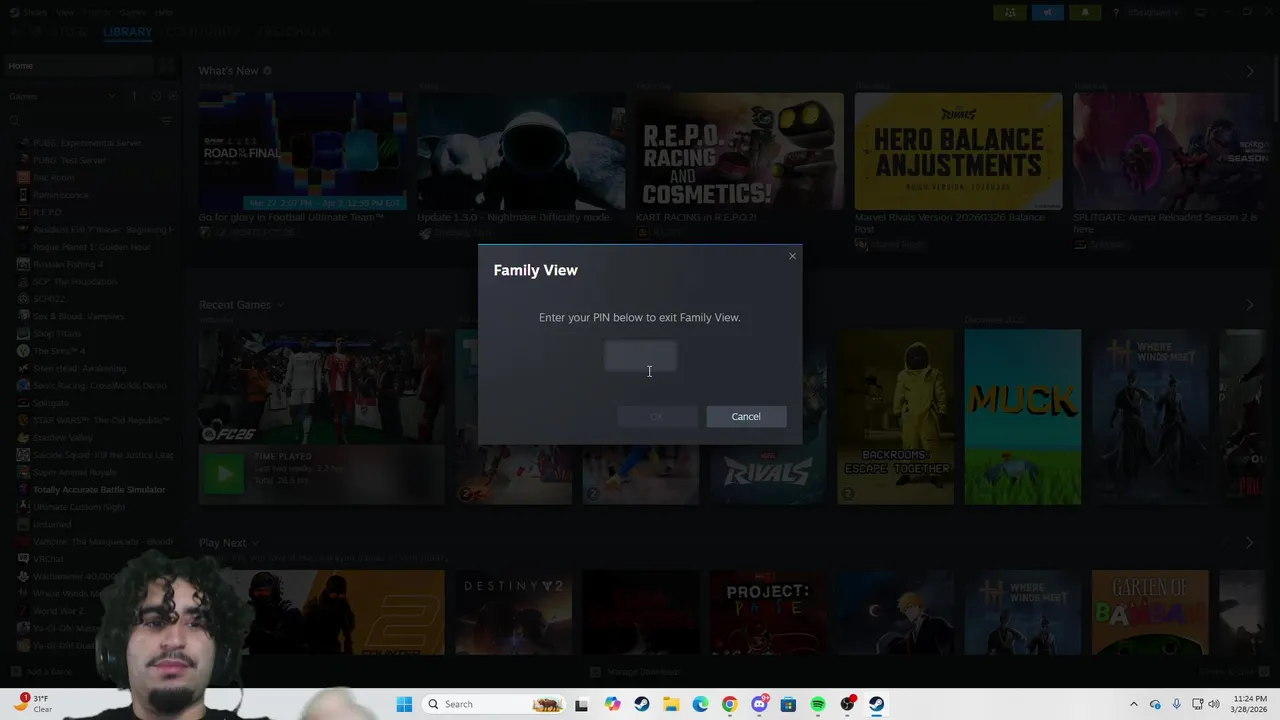The image size is (1280, 720).
Task: Click the PIN entry field in Family View
Action: coord(640,356)
